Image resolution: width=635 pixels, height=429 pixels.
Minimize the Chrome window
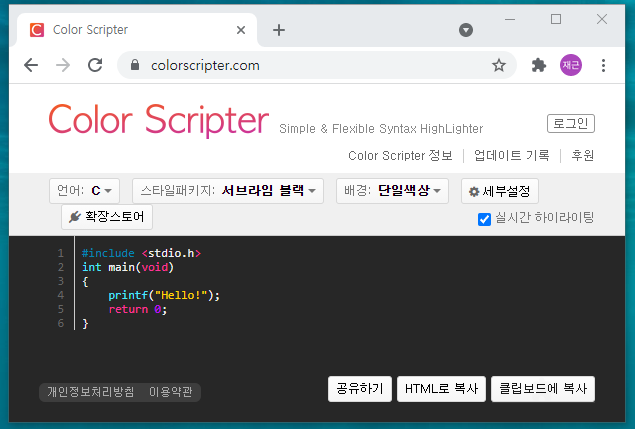[x=510, y=19]
